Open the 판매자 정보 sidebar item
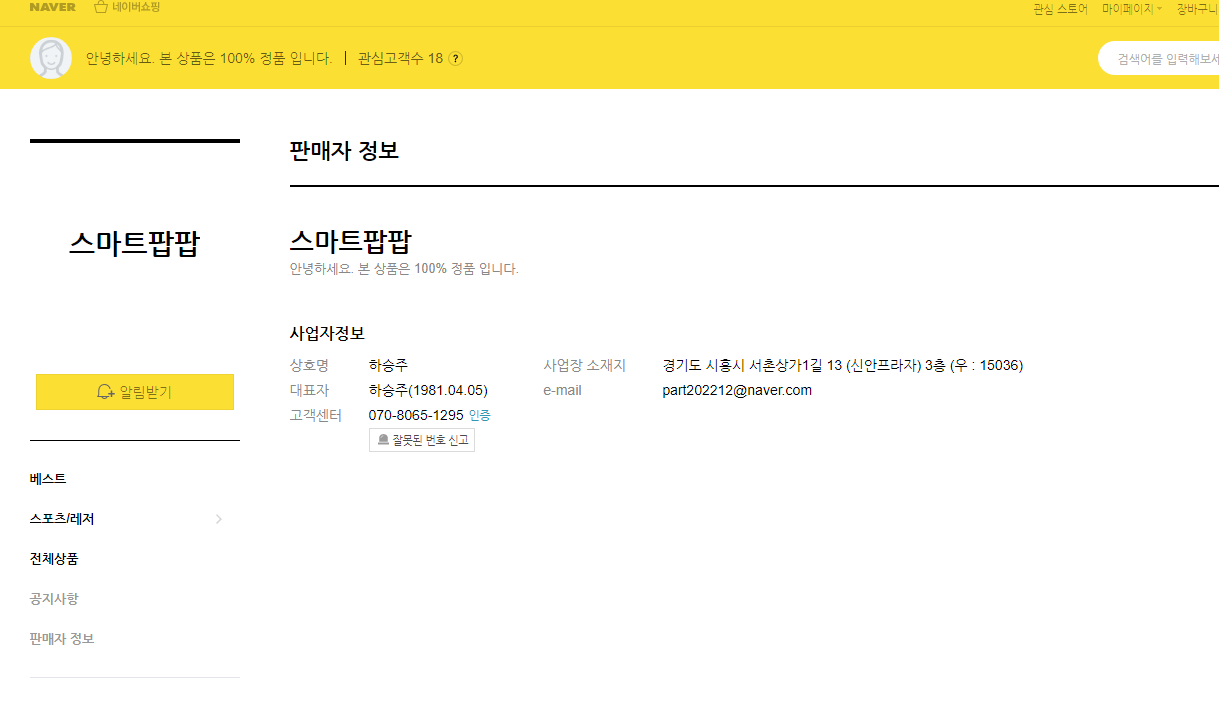1219x723 pixels. (x=62, y=639)
